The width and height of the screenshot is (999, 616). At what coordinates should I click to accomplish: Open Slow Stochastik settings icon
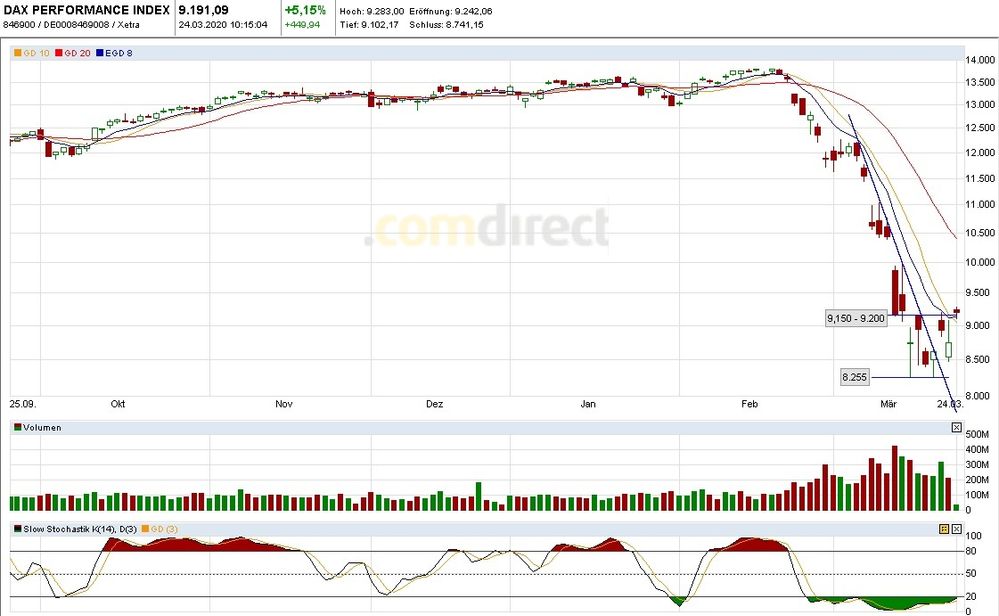coord(943,528)
